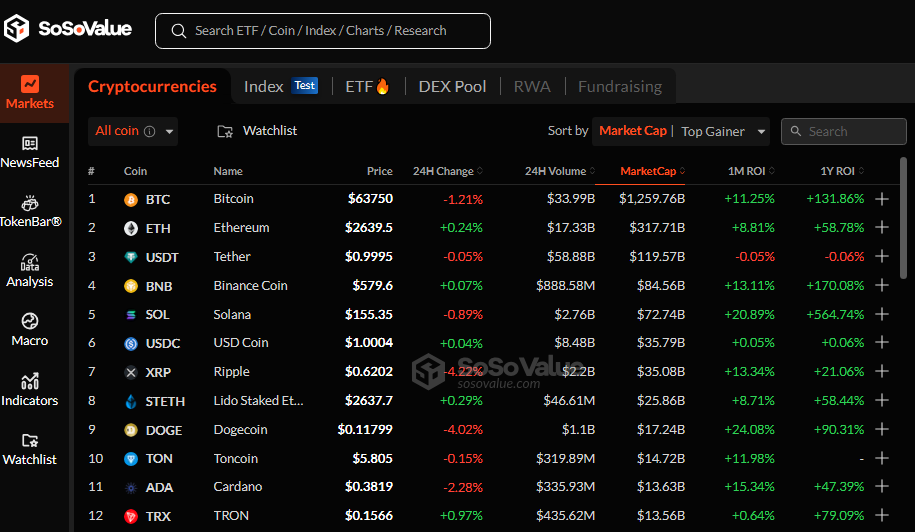Click Solana 1Y ROI +564.74%
This screenshot has height=532, width=915.
(x=835, y=314)
